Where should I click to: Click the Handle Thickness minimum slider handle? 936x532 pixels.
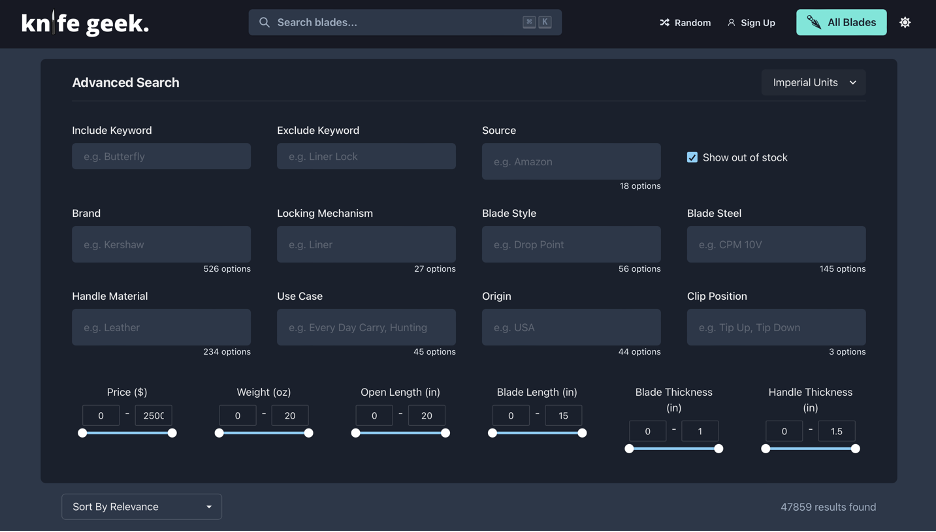766,448
